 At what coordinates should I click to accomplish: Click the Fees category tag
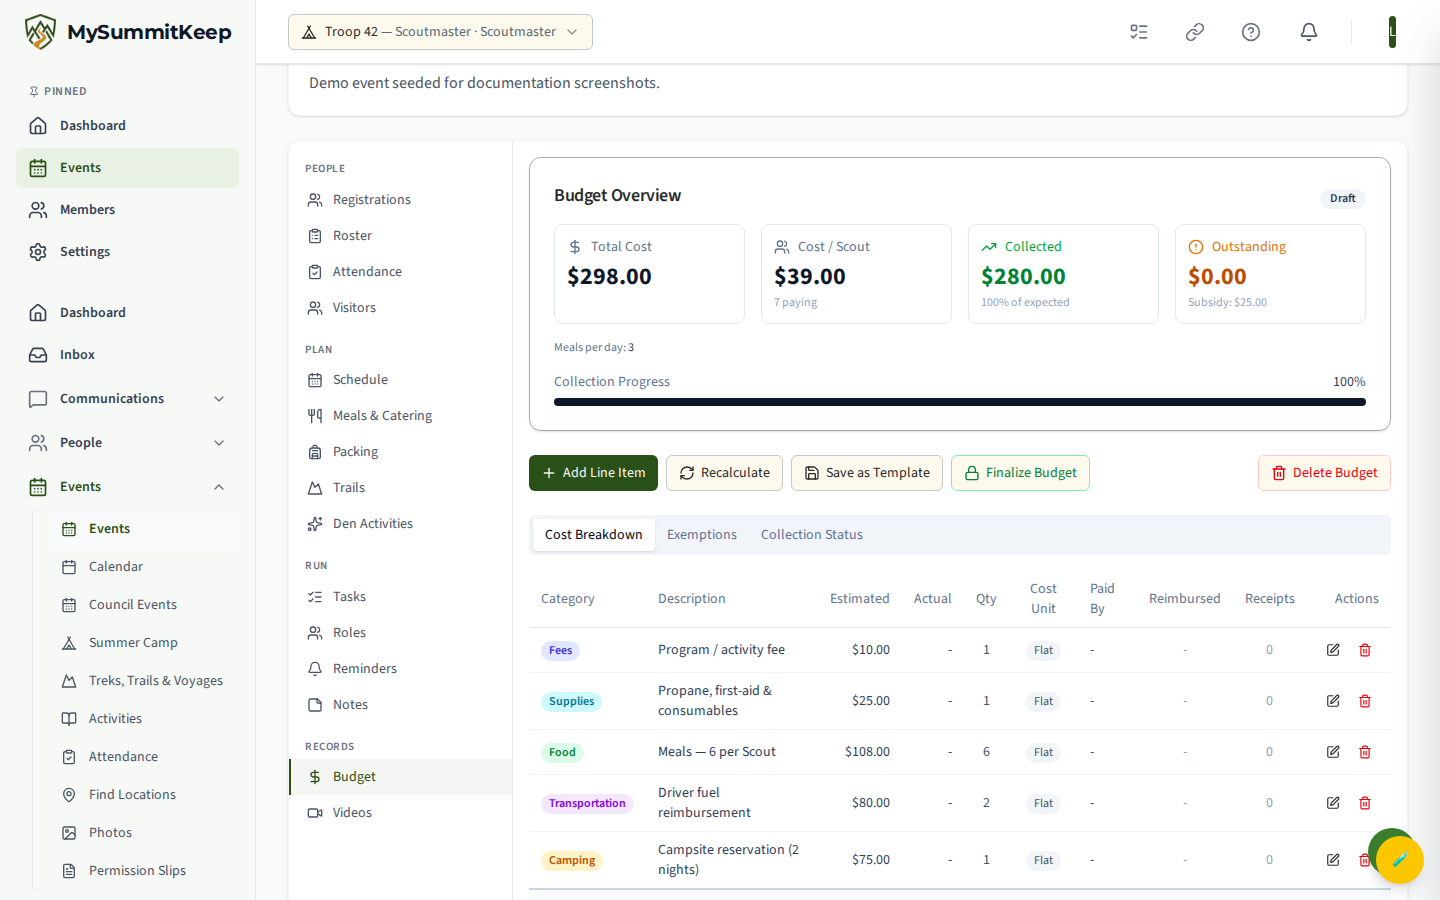tap(560, 651)
